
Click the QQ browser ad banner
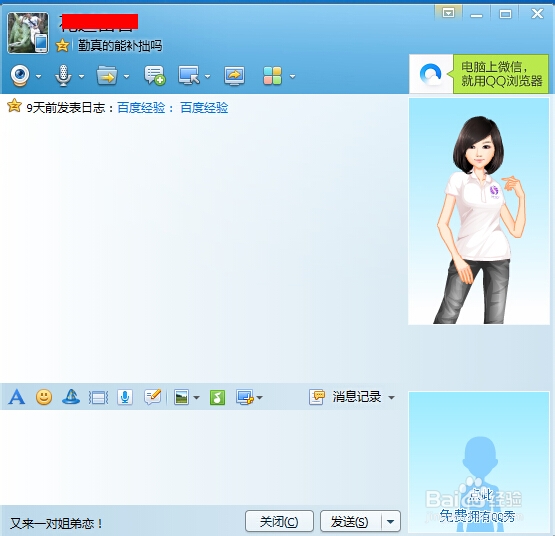click(479, 74)
